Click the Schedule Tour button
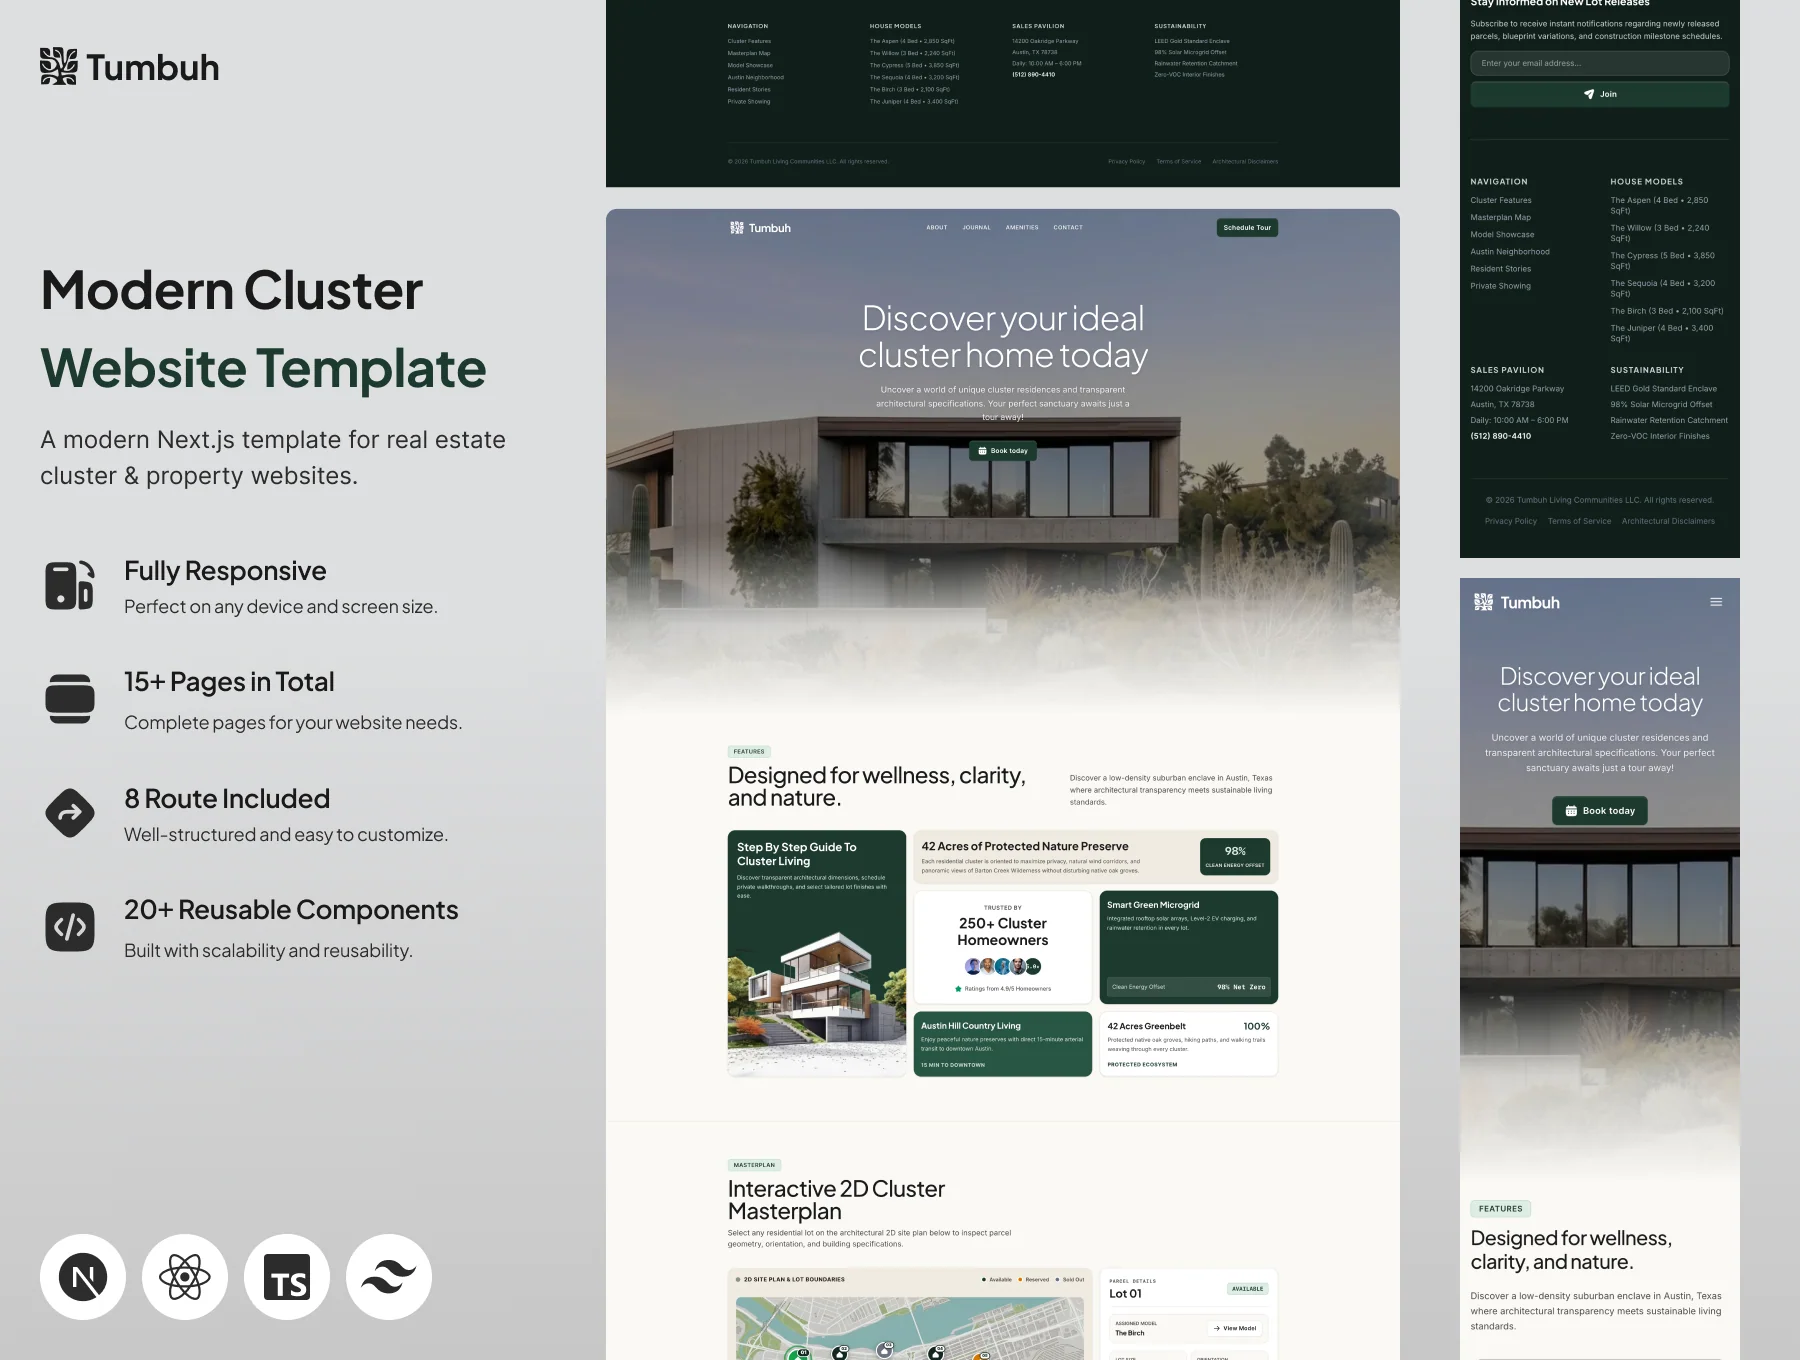1800x1360 pixels. [x=1247, y=228]
